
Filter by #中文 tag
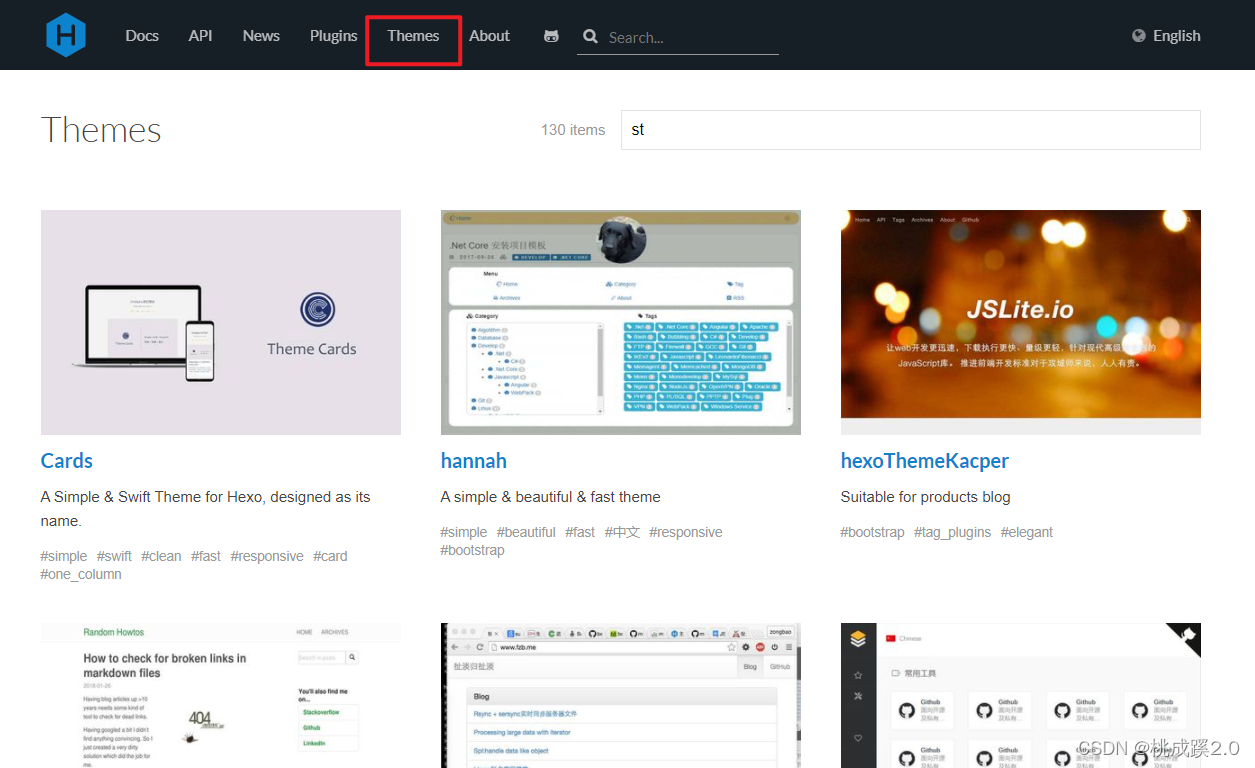622,532
